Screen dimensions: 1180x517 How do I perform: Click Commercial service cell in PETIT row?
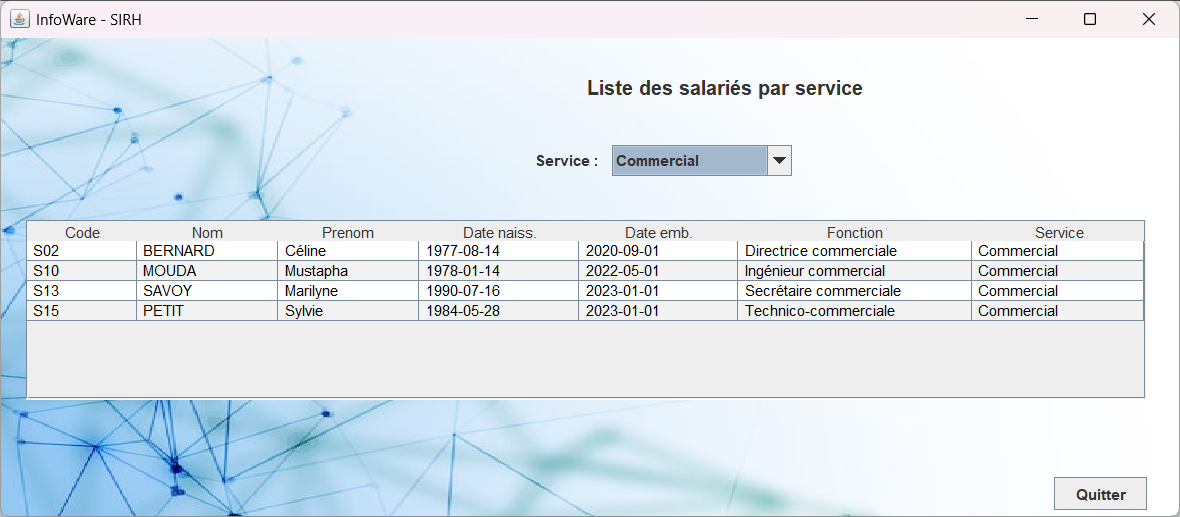point(1057,311)
